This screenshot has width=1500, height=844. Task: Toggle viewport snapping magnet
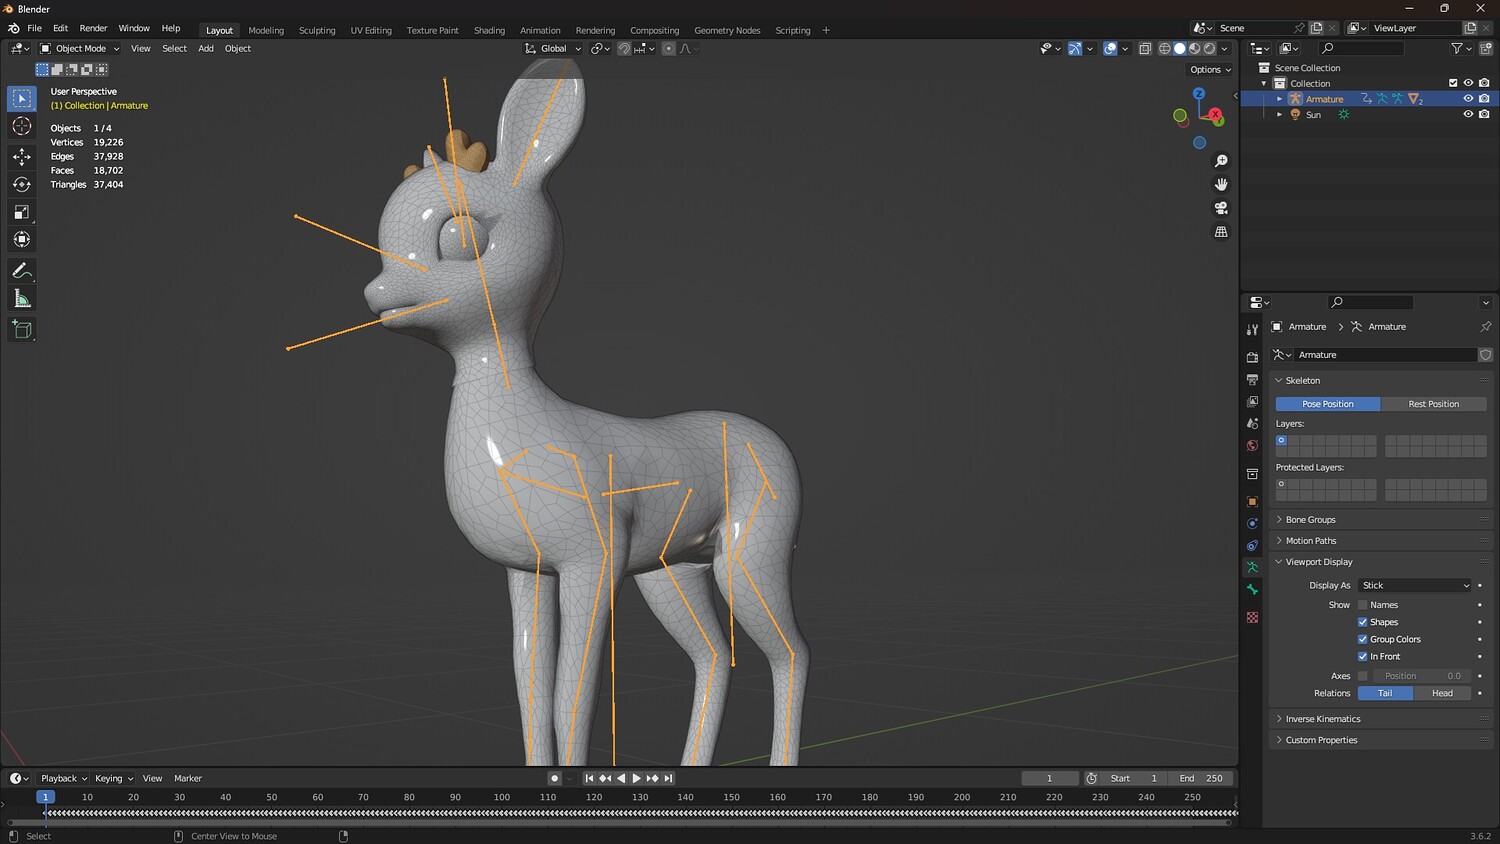point(624,48)
